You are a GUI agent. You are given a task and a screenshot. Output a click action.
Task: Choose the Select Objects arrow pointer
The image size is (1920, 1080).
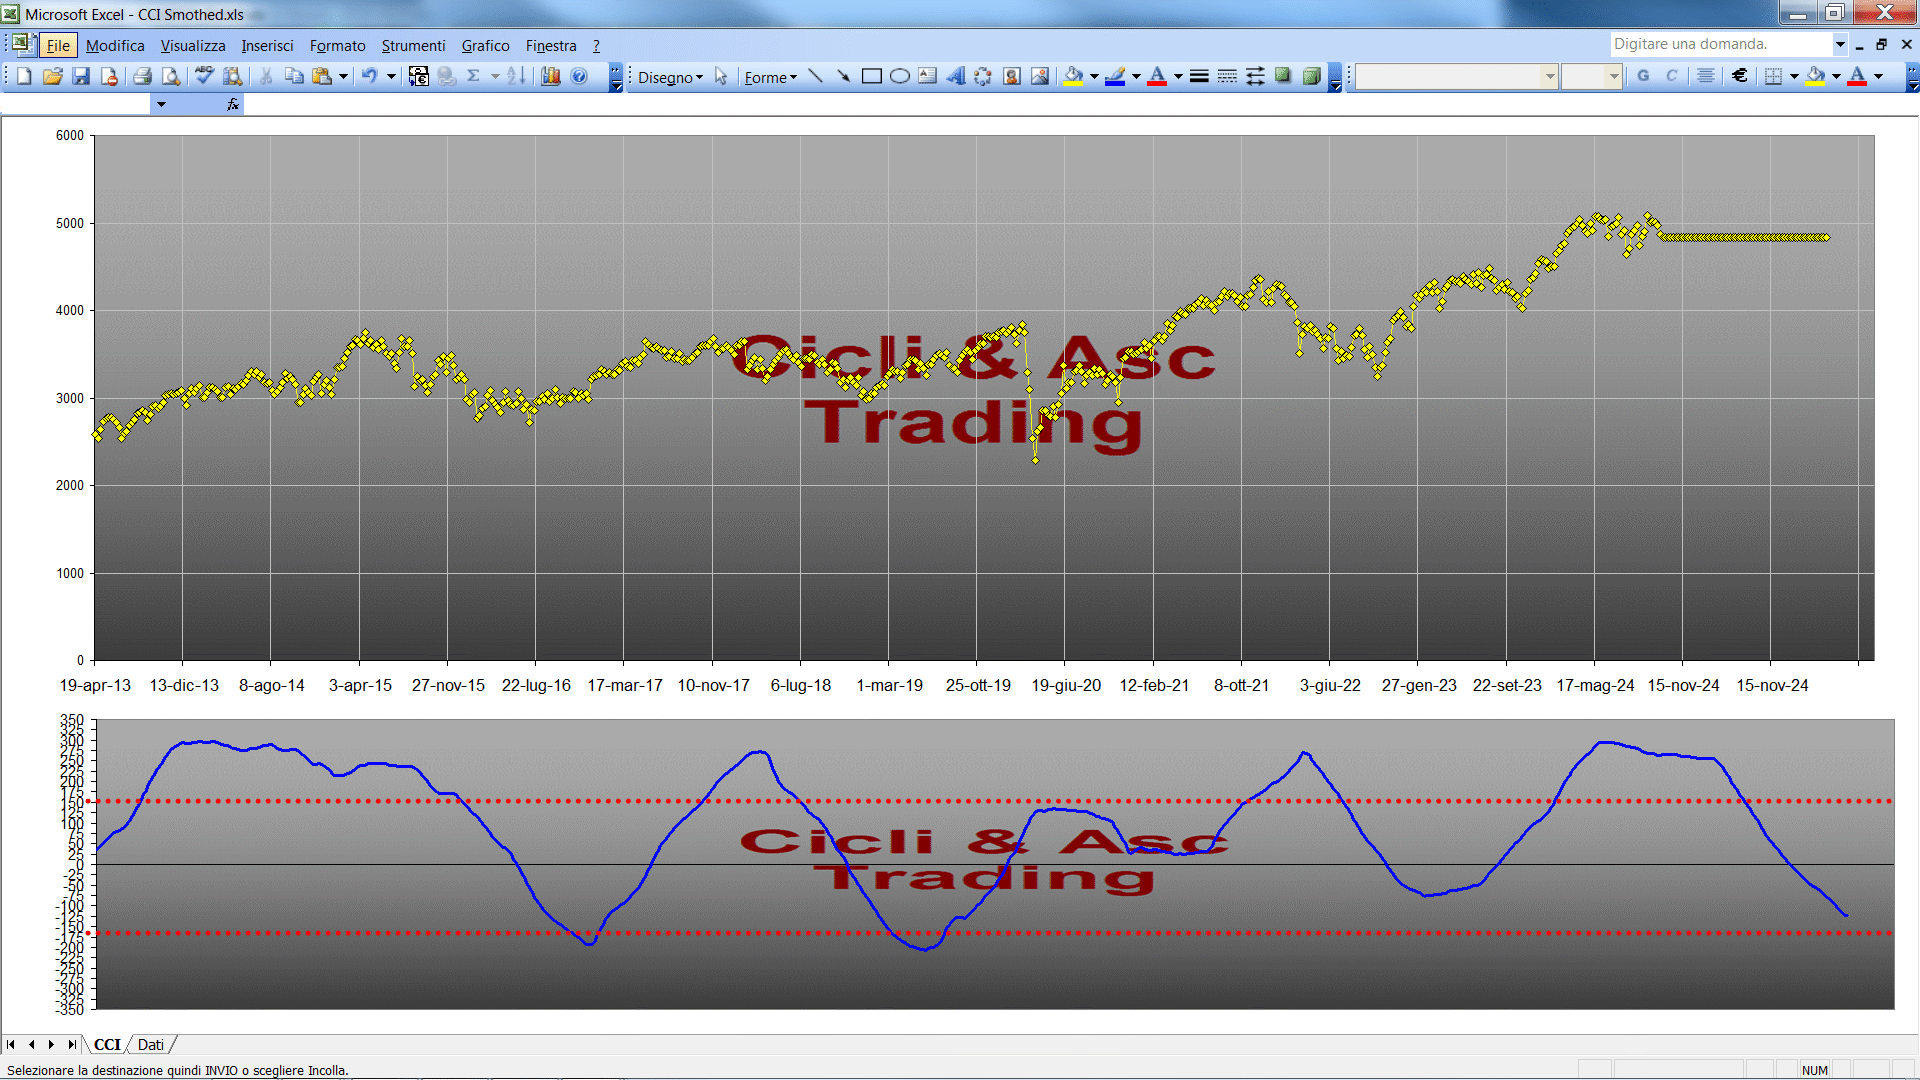(721, 76)
